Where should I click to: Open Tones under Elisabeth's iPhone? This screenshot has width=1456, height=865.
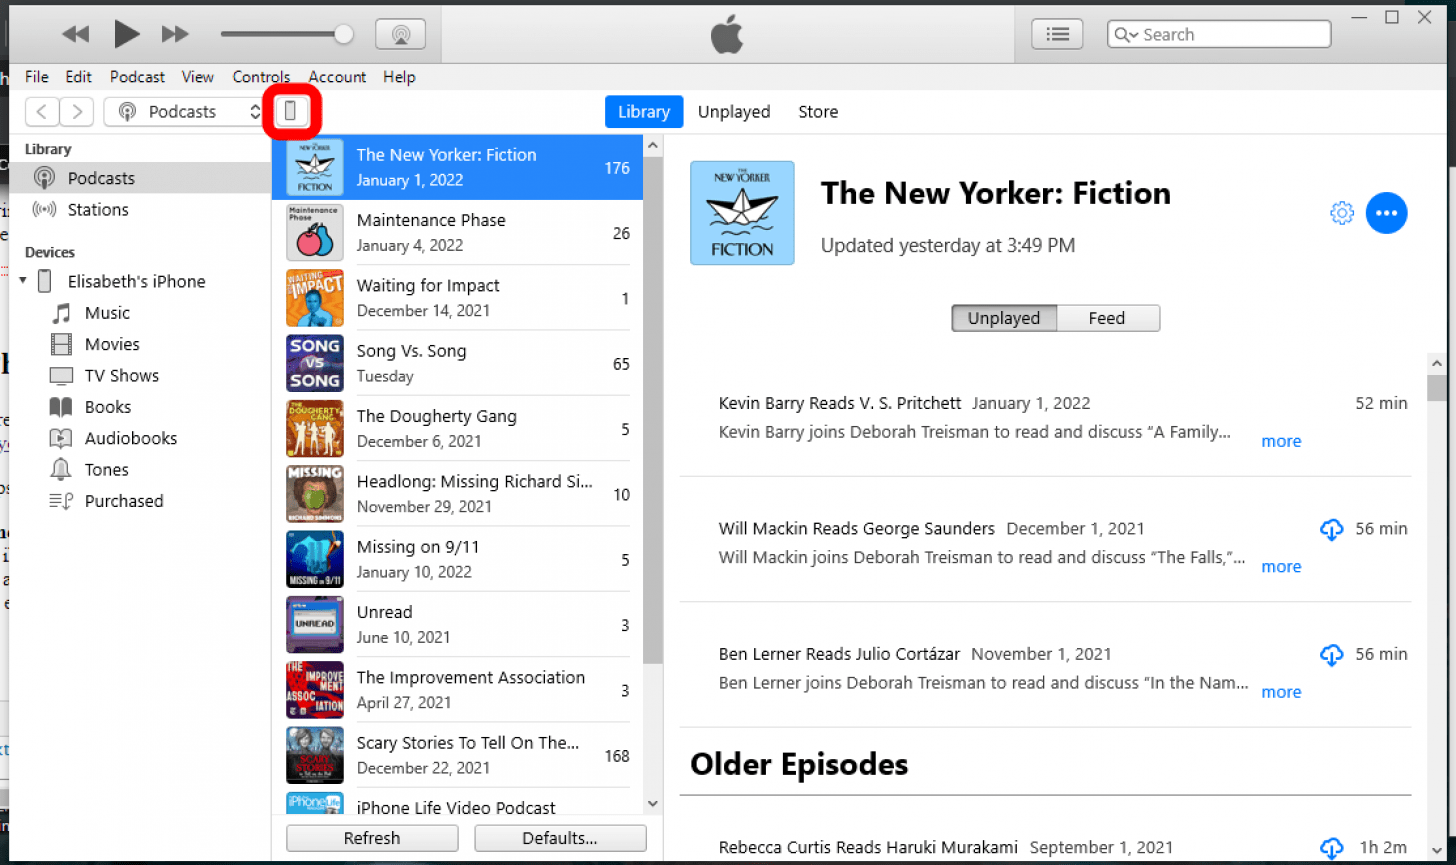[106, 470]
